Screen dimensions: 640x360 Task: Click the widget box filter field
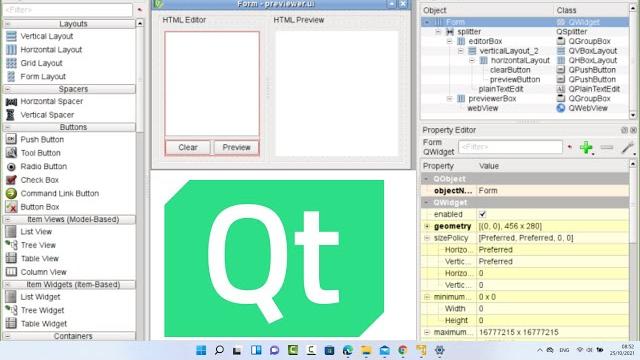click(68, 9)
